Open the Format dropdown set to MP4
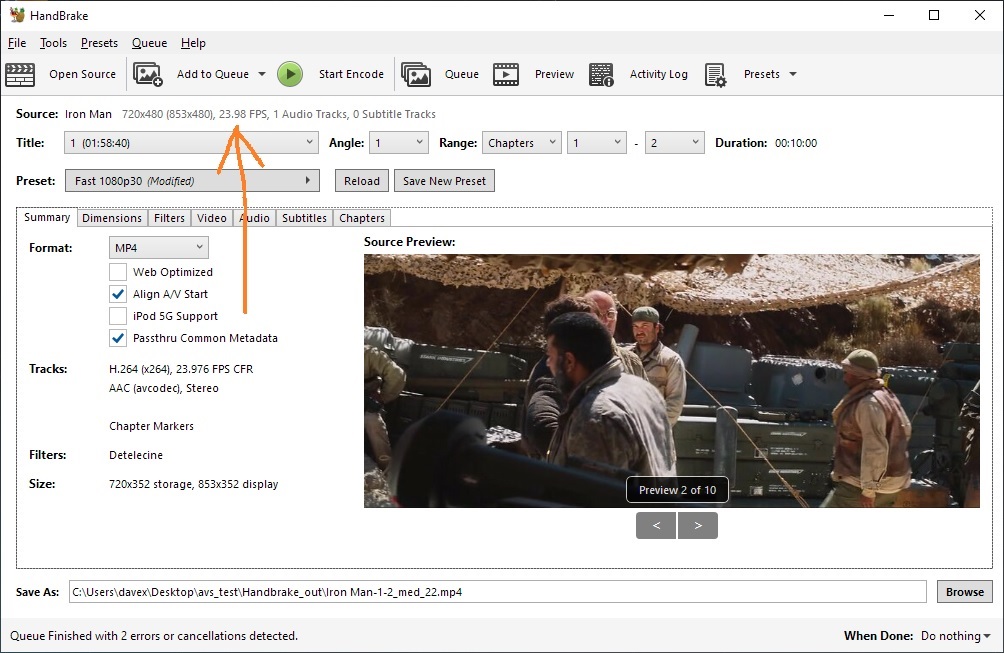This screenshot has width=1004, height=653. pos(159,248)
